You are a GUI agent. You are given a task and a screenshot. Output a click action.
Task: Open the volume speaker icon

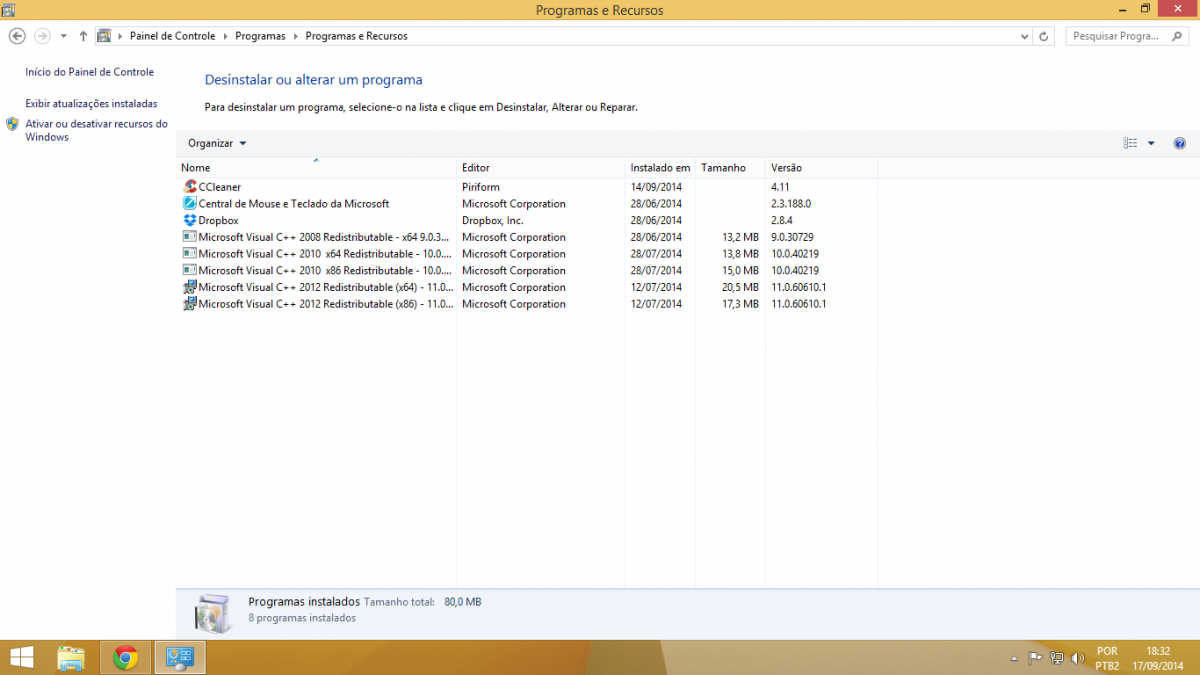tap(1078, 658)
